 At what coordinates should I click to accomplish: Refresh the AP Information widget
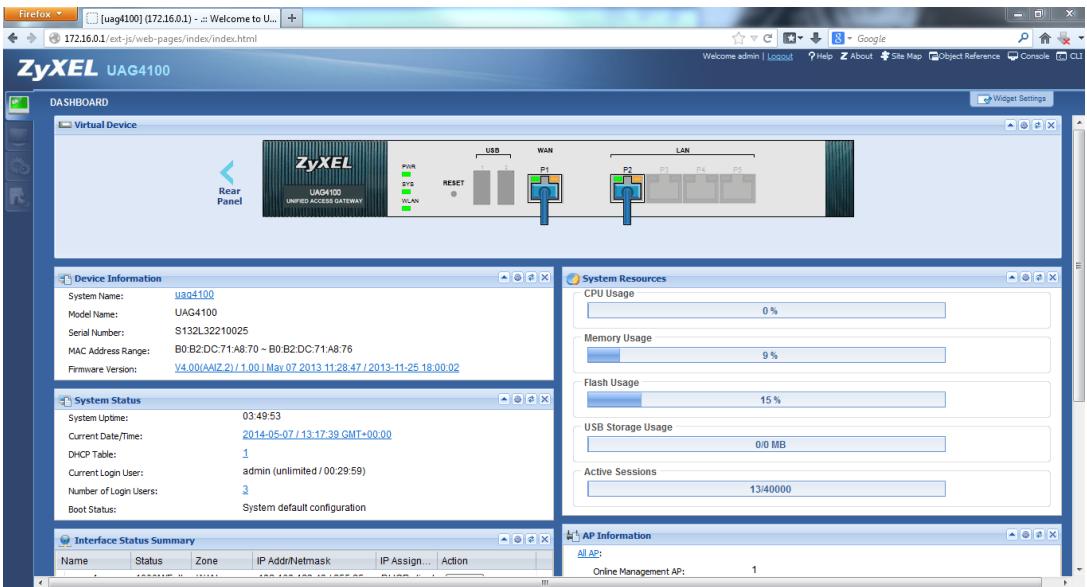point(1039,534)
